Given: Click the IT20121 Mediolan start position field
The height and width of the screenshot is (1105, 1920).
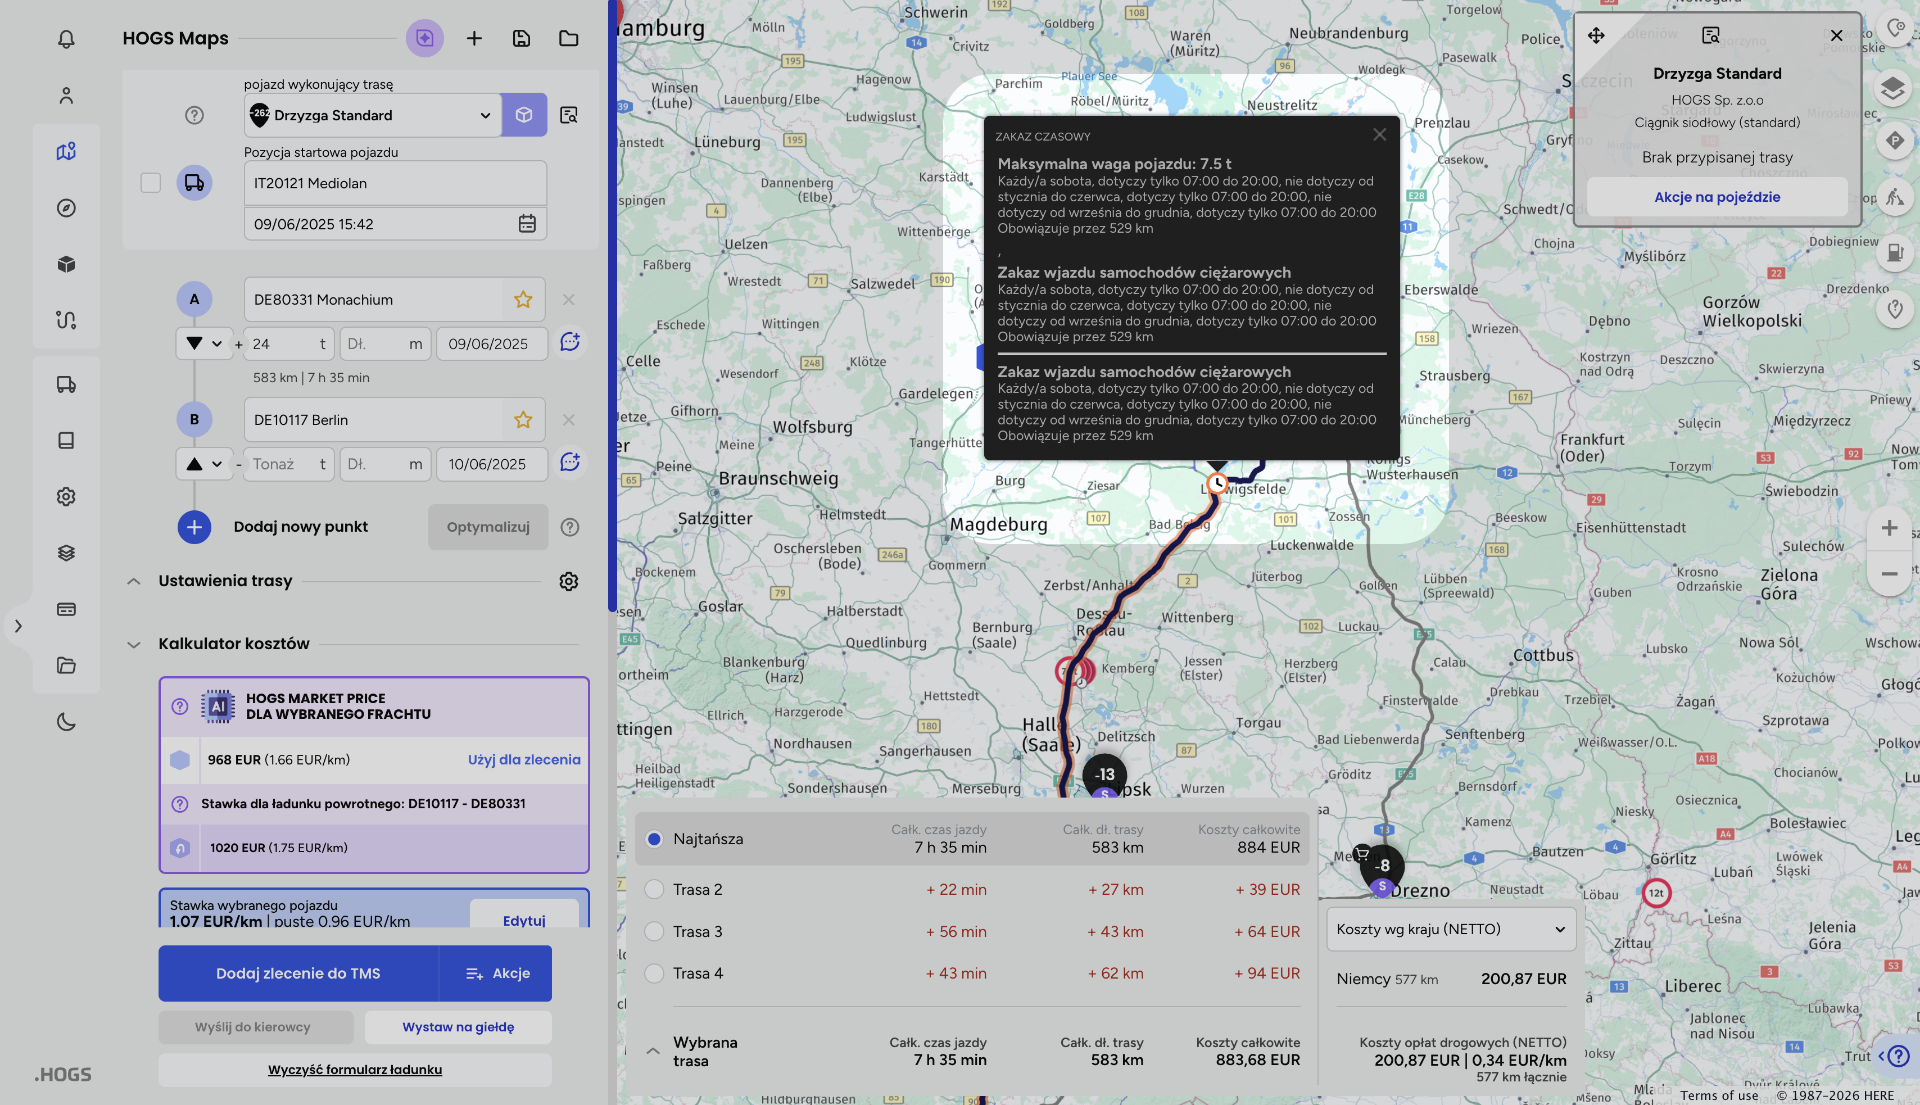Looking at the screenshot, I should (x=395, y=183).
